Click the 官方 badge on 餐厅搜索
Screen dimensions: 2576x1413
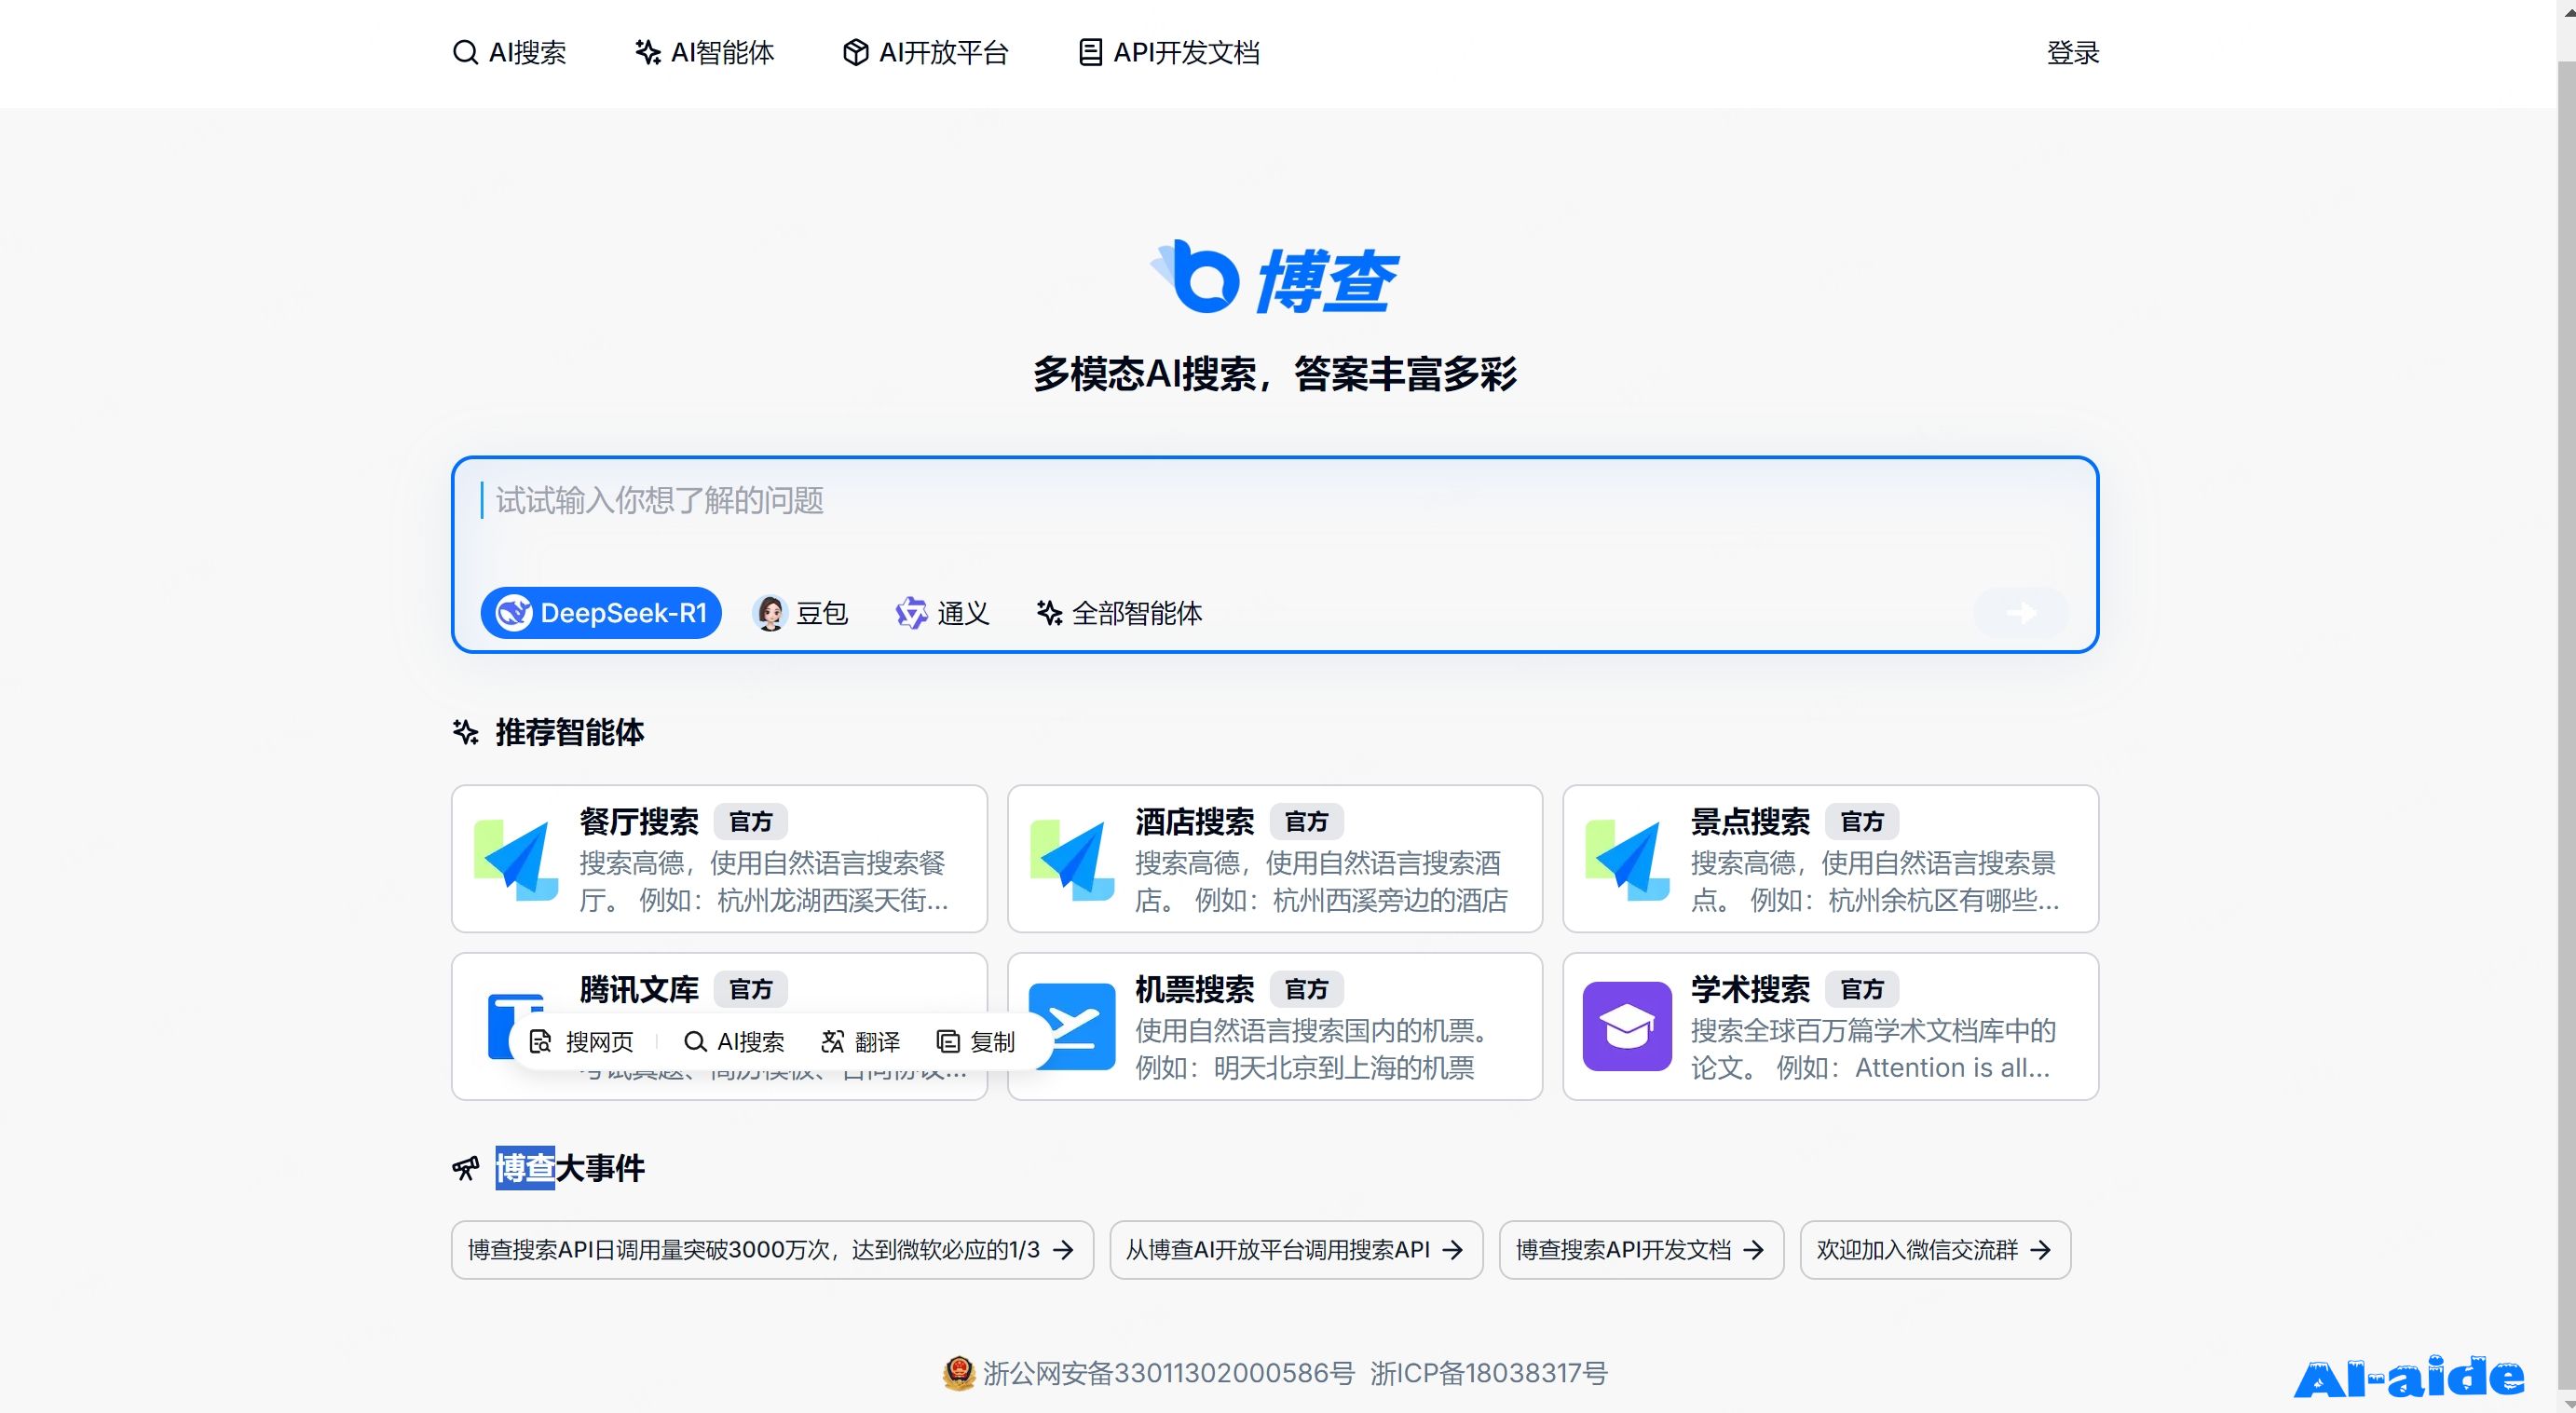751,822
